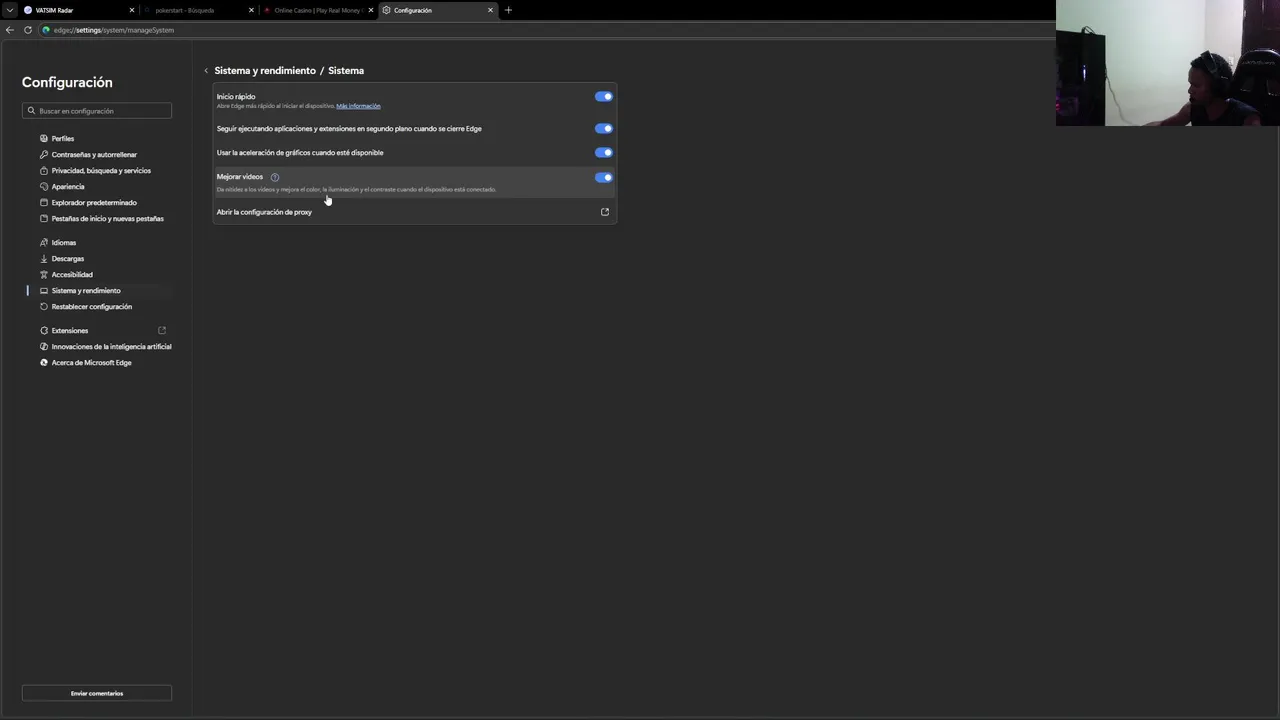Click the breadcrumb back chevron

pos(206,71)
